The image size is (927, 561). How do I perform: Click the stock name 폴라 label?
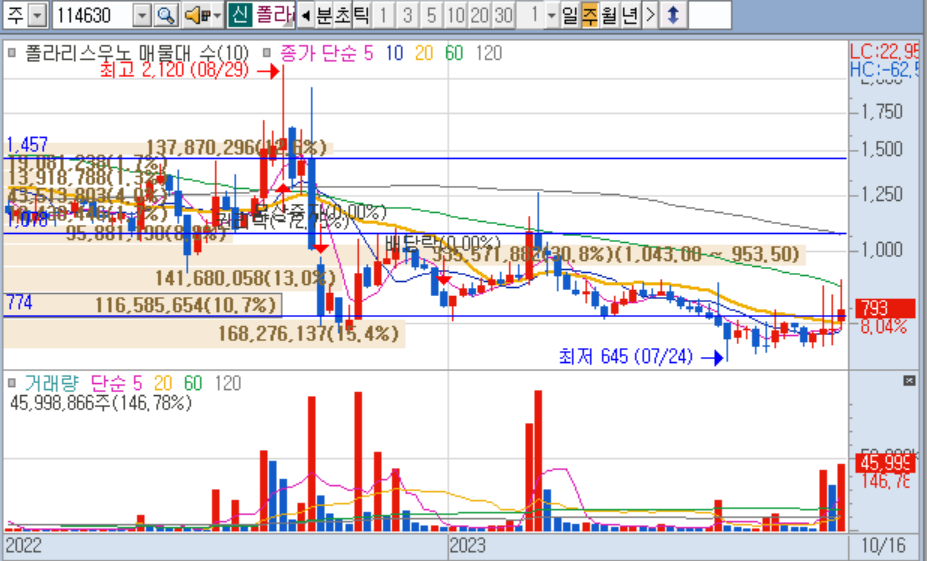274,15
